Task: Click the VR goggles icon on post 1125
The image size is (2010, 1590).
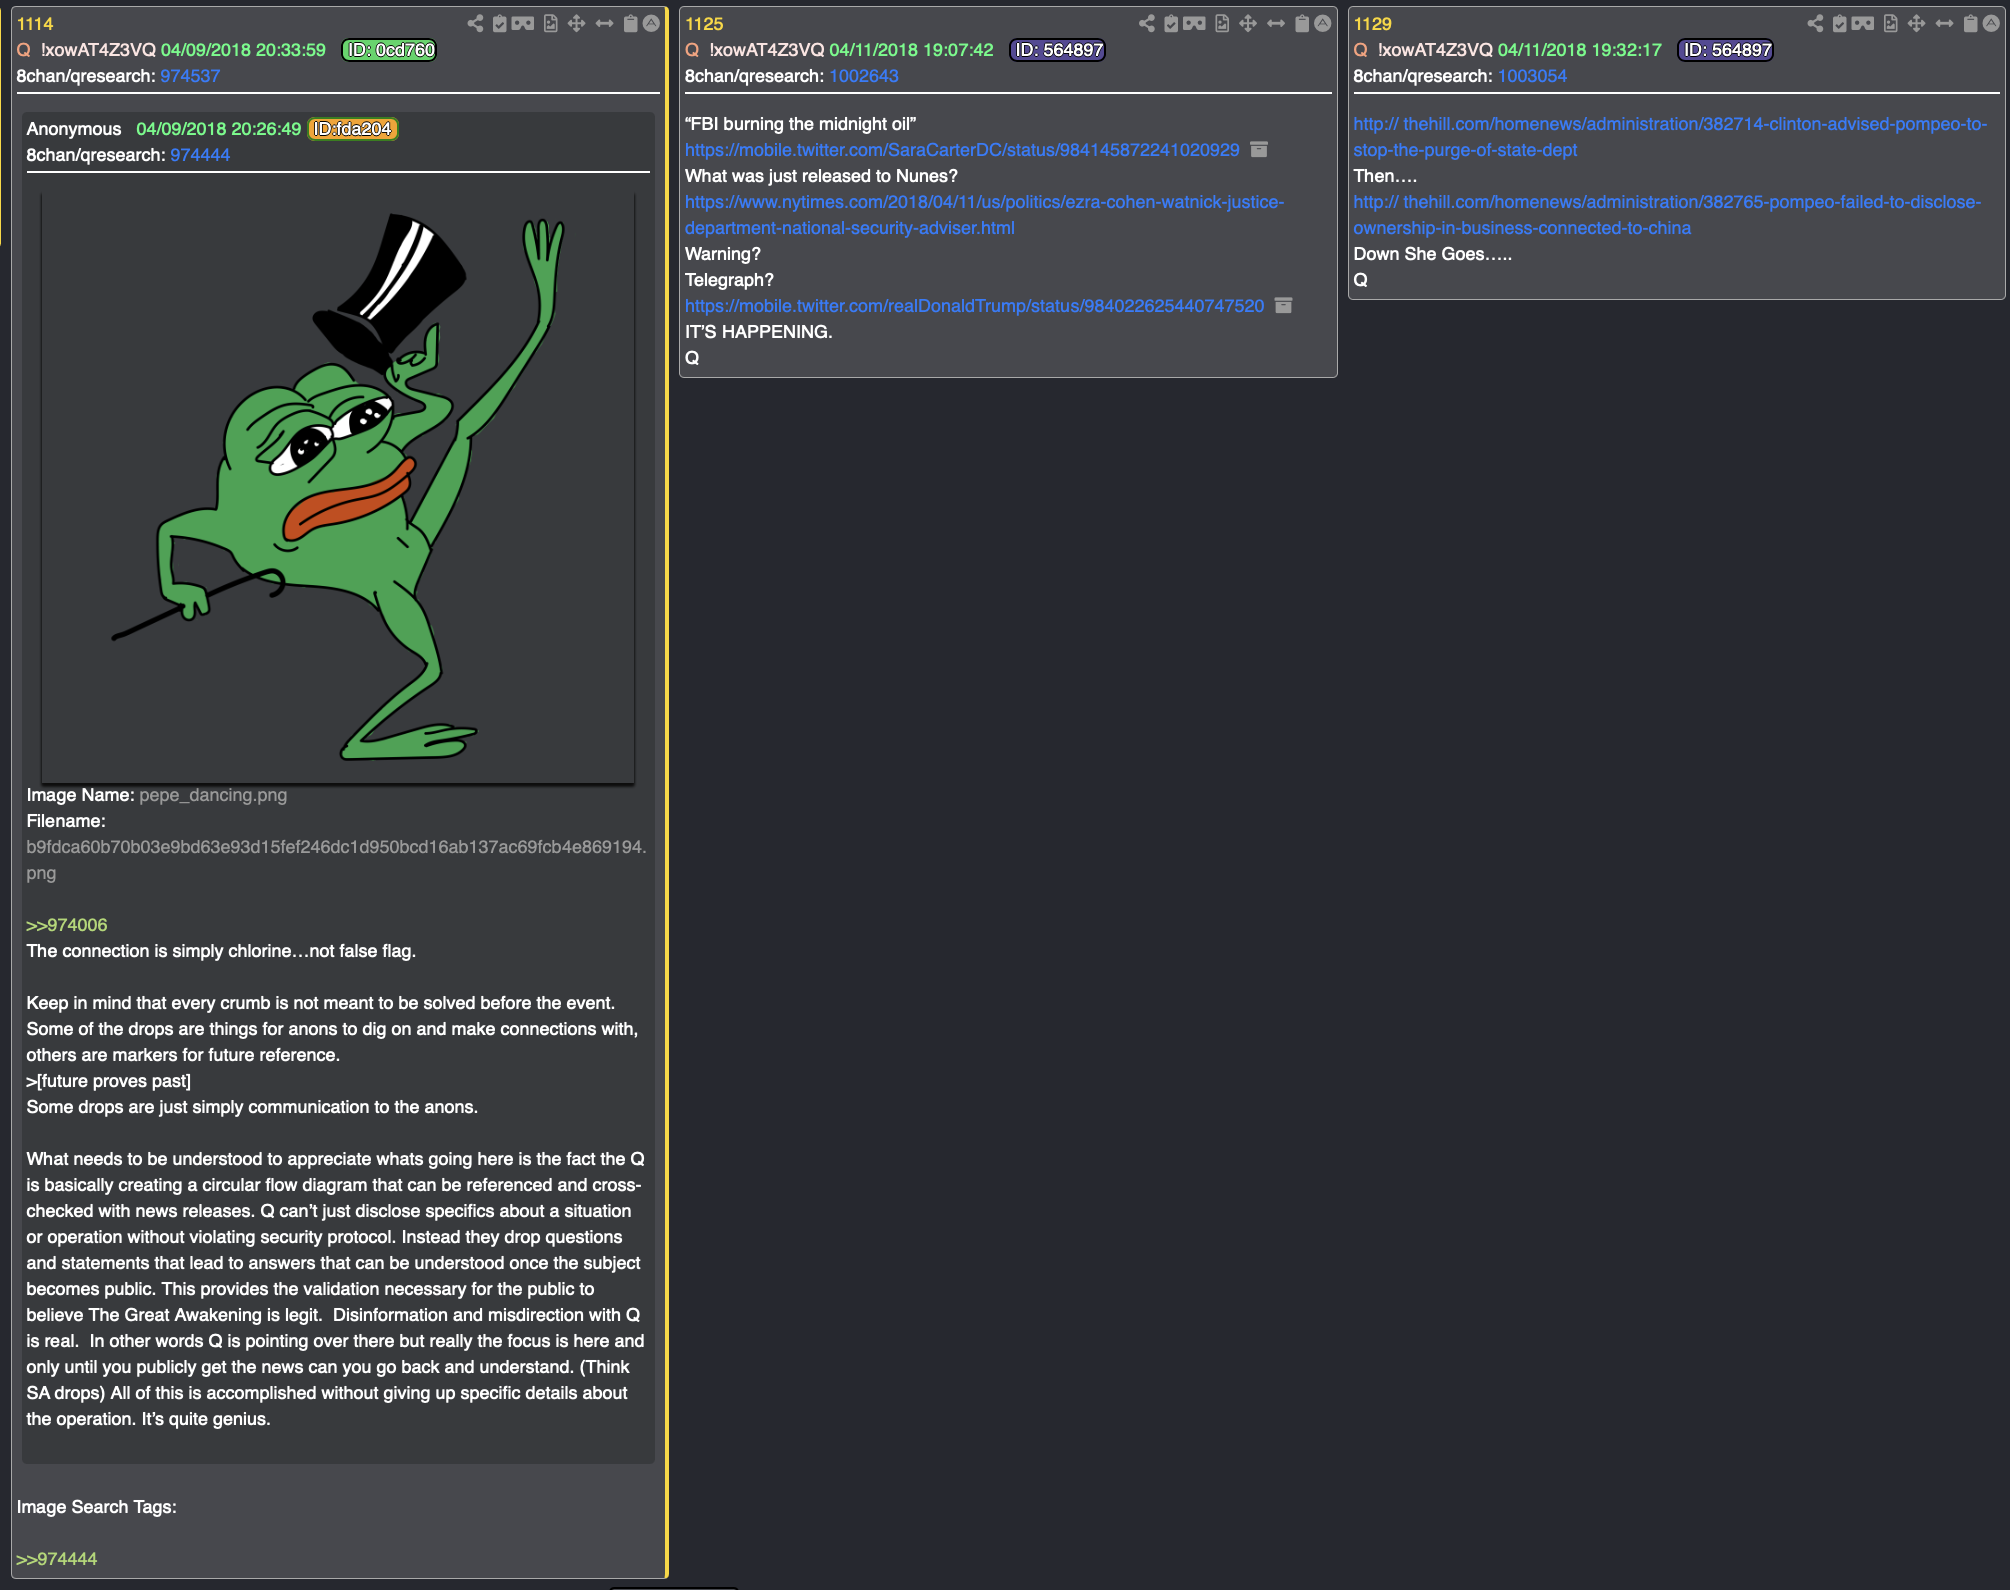Action: (x=1194, y=23)
